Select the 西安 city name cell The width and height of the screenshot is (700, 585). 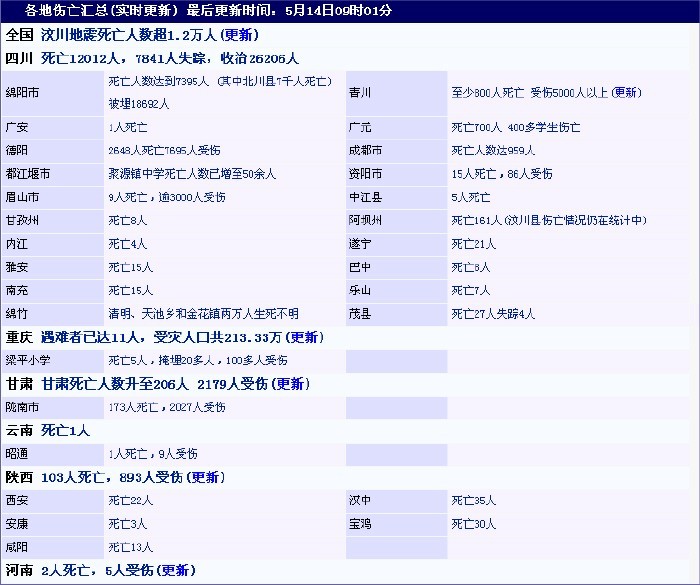pos(17,500)
